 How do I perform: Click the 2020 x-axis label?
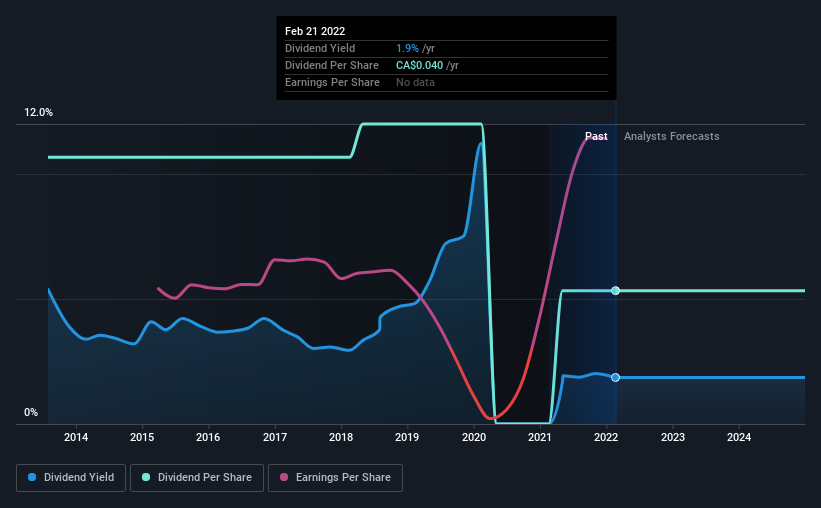474,437
